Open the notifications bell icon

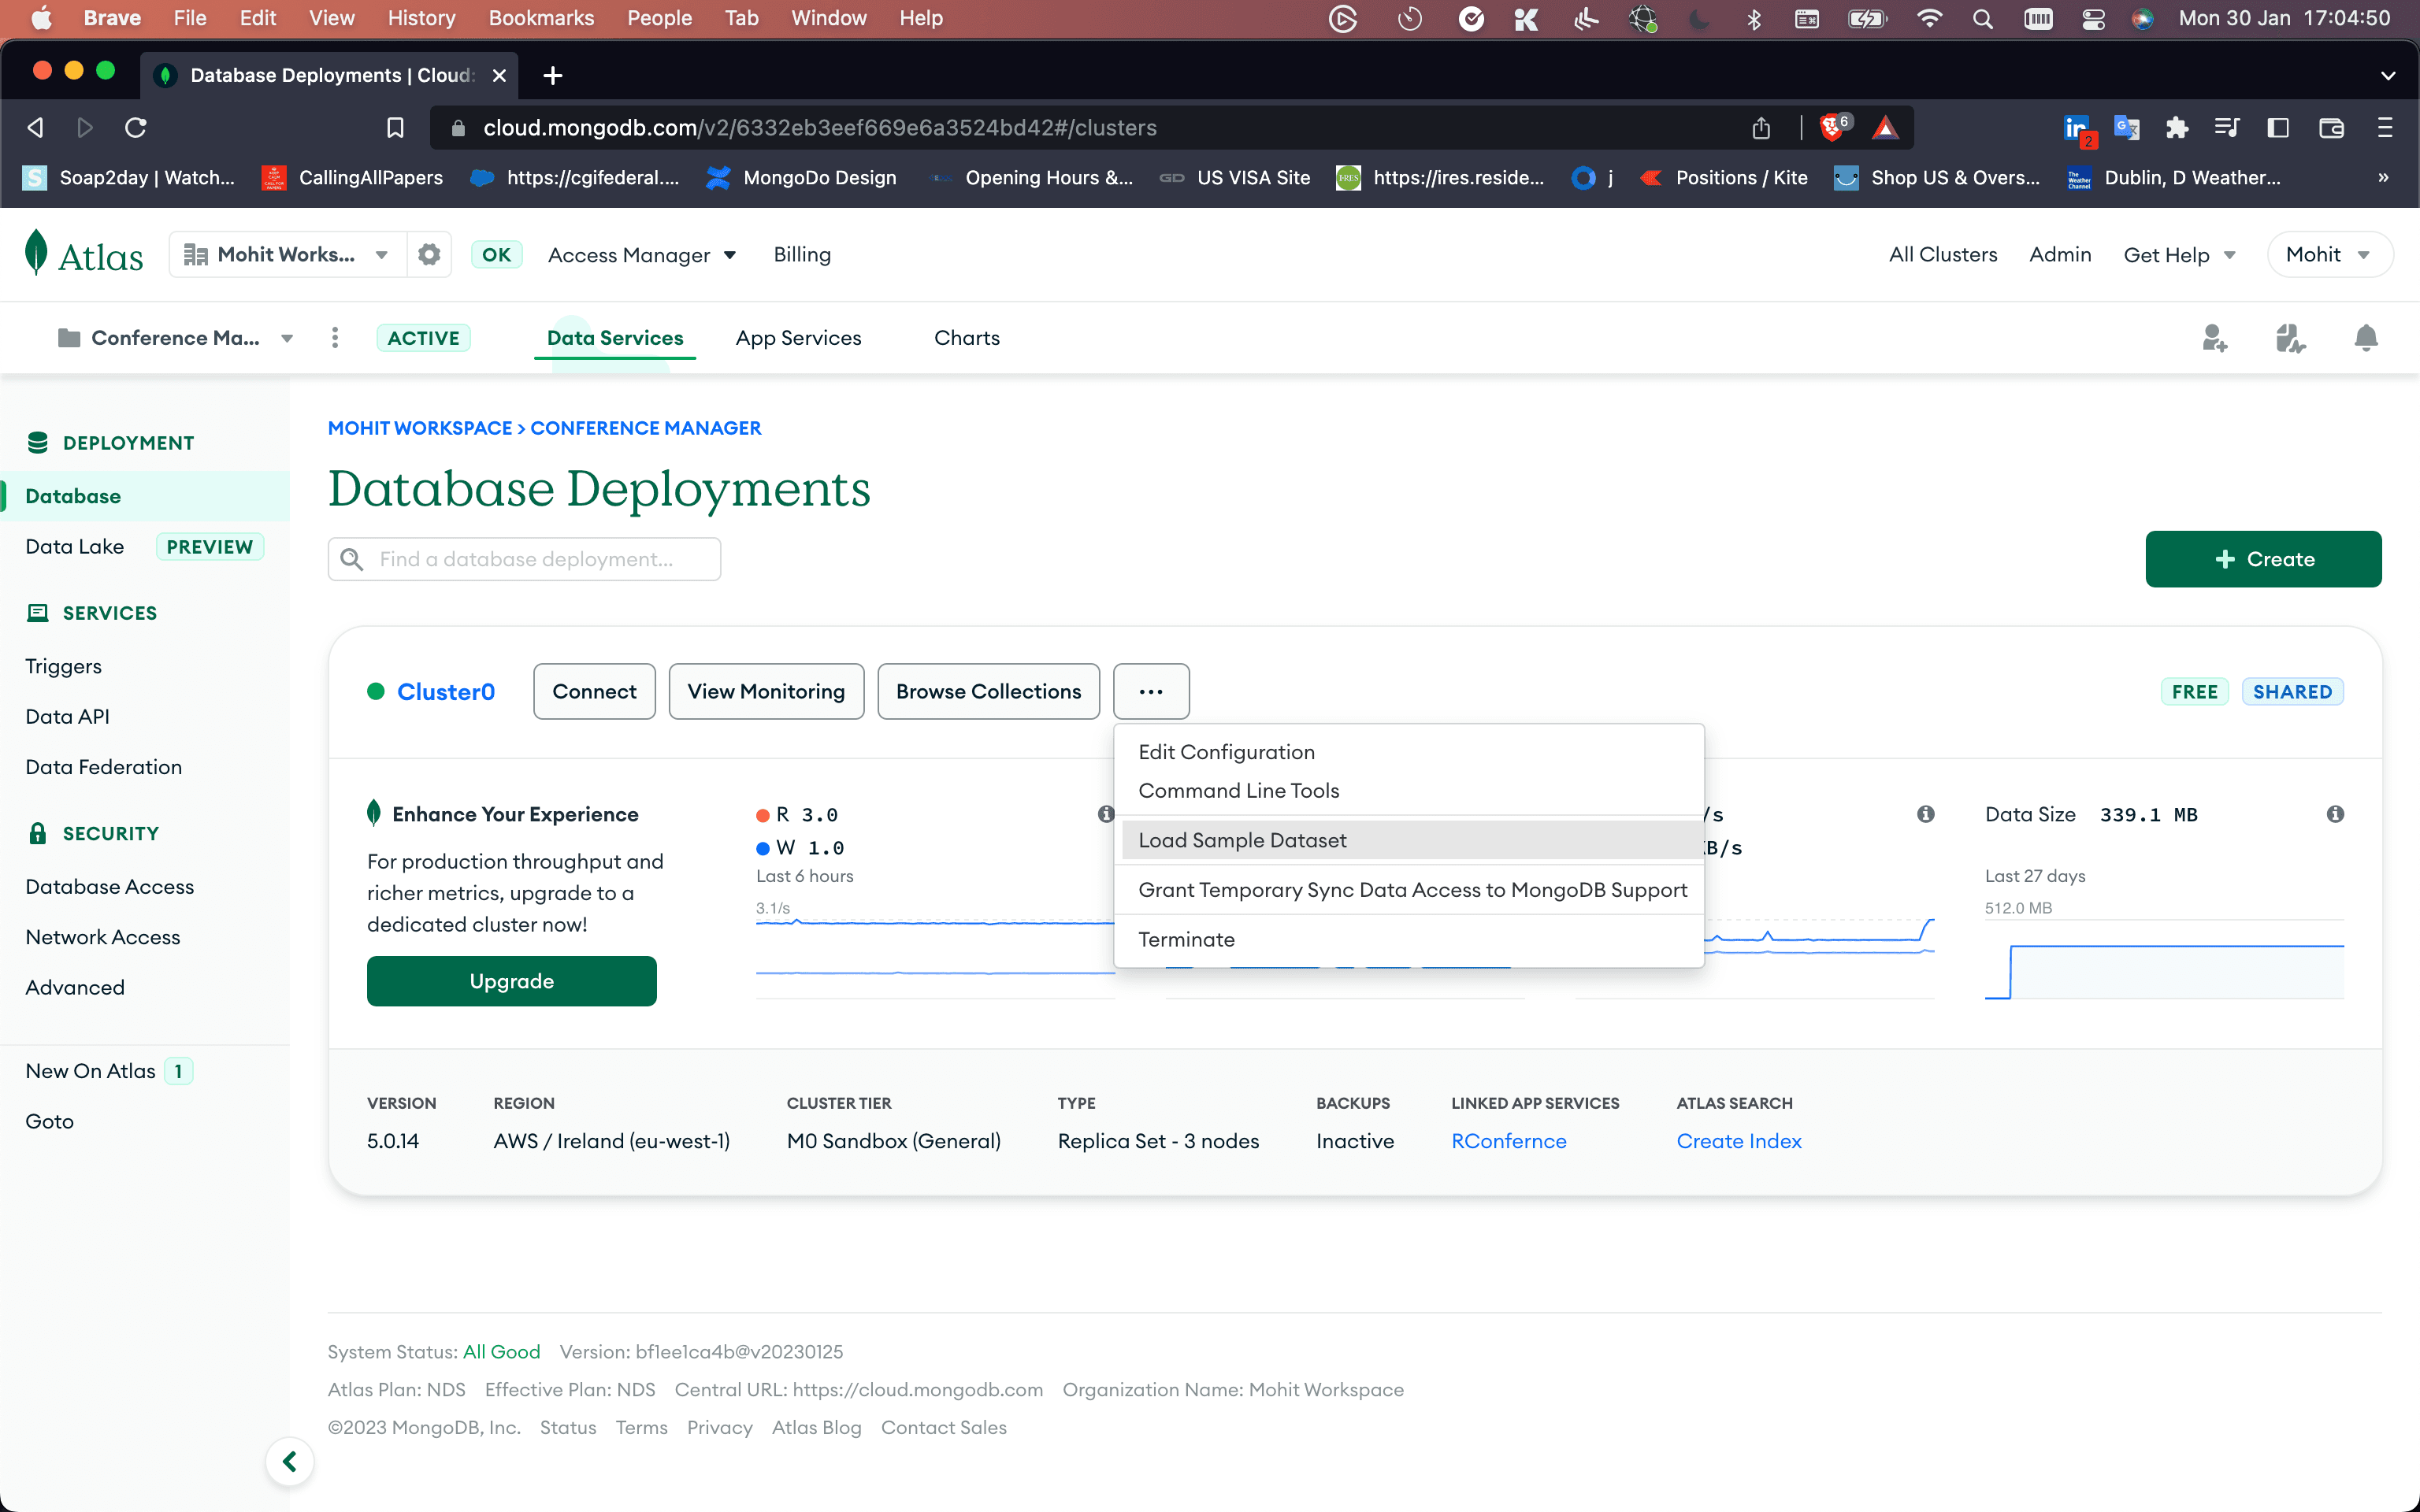pos(2365,338)
